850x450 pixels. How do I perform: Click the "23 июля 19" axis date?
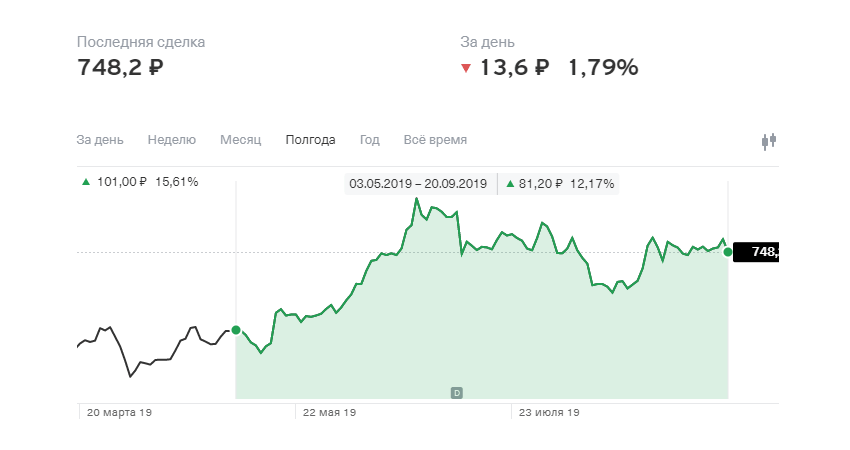tap(546, 412)
